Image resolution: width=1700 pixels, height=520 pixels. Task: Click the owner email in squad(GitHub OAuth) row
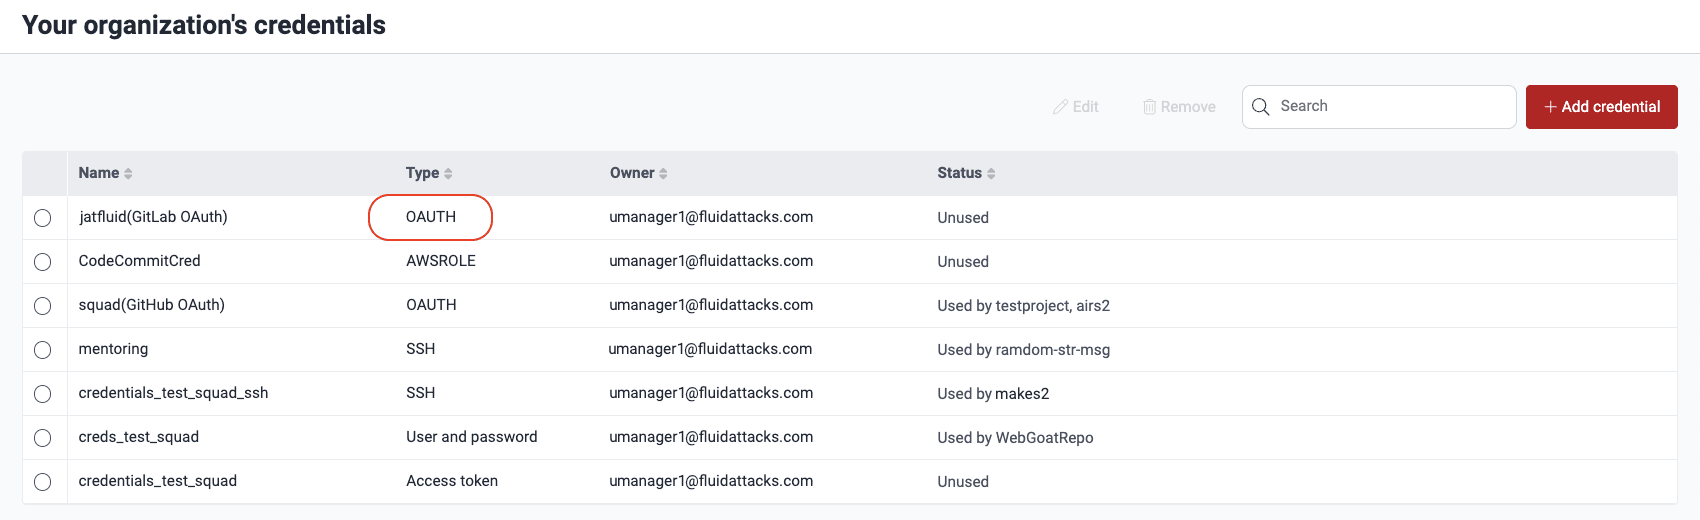tap(711, 305)
